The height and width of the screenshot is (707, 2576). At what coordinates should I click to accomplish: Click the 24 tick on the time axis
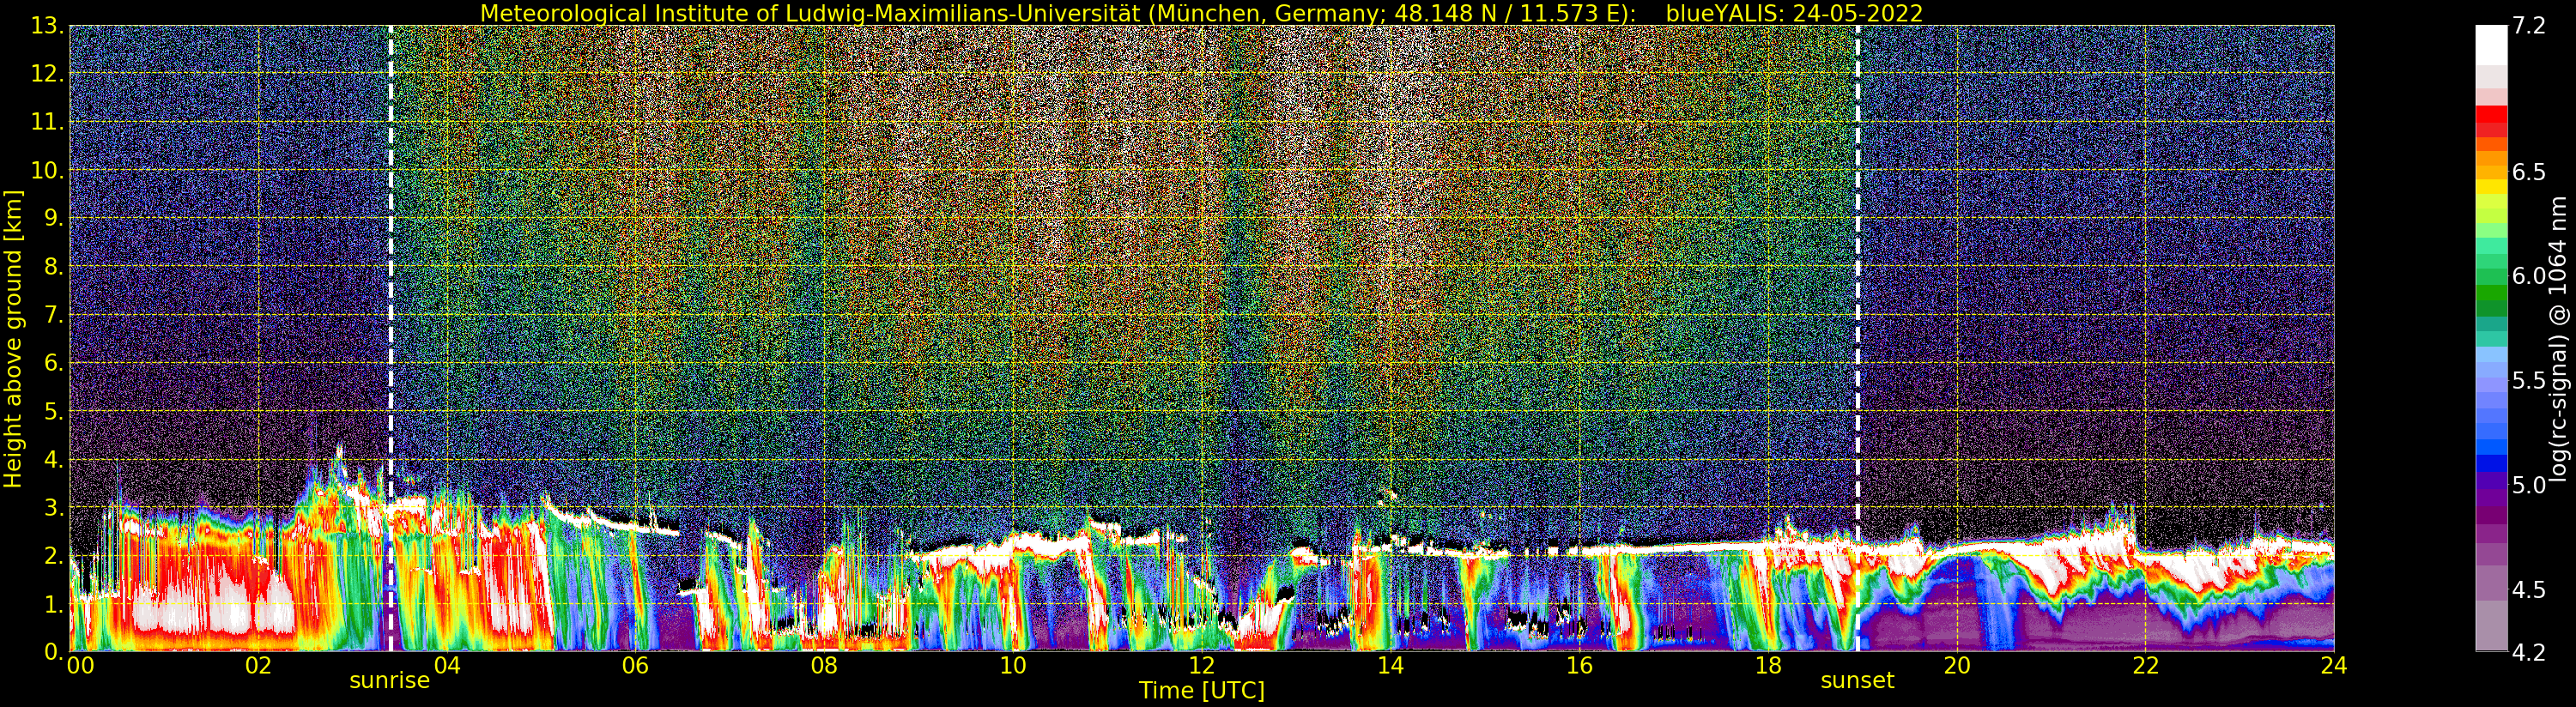[x=2333, y=666]
